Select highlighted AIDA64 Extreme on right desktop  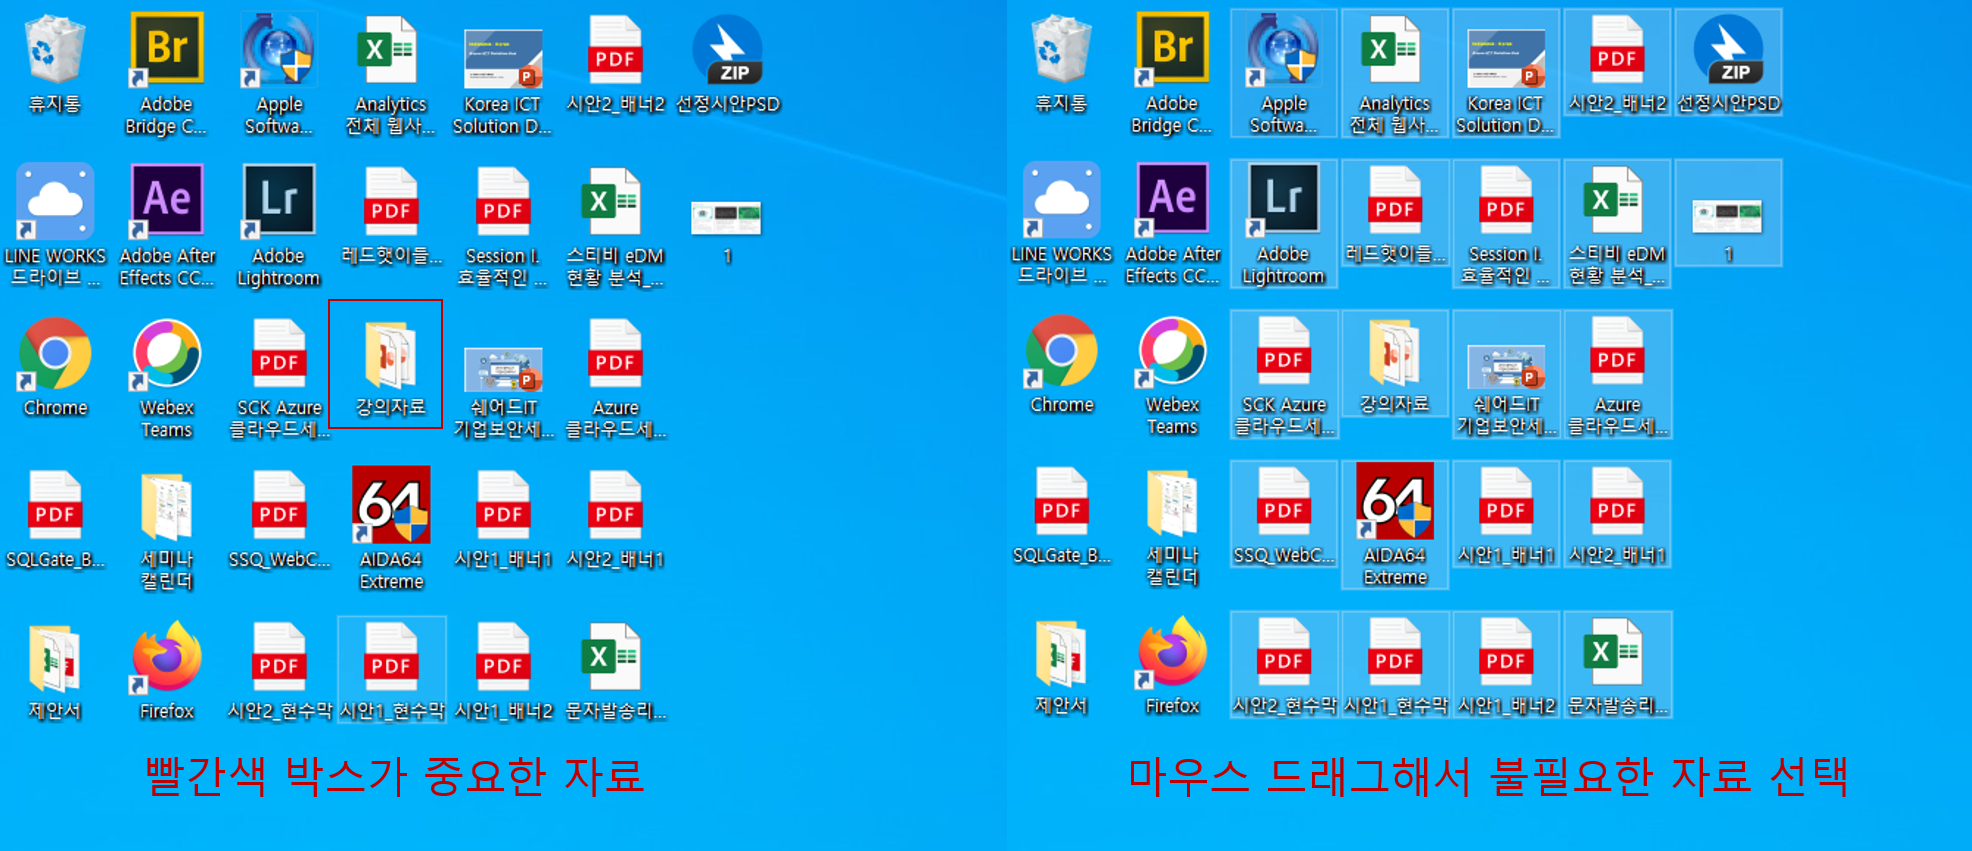click(1394, 502)
